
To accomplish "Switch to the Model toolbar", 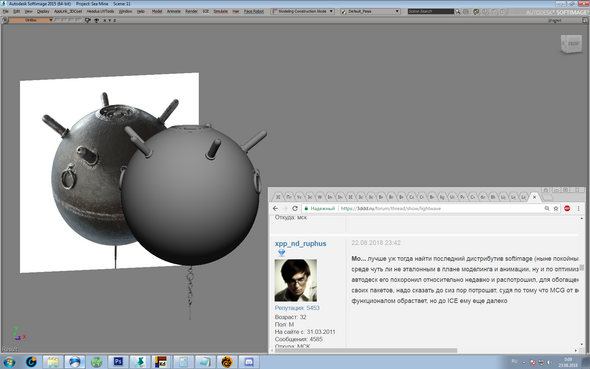I will click(157, 12).
